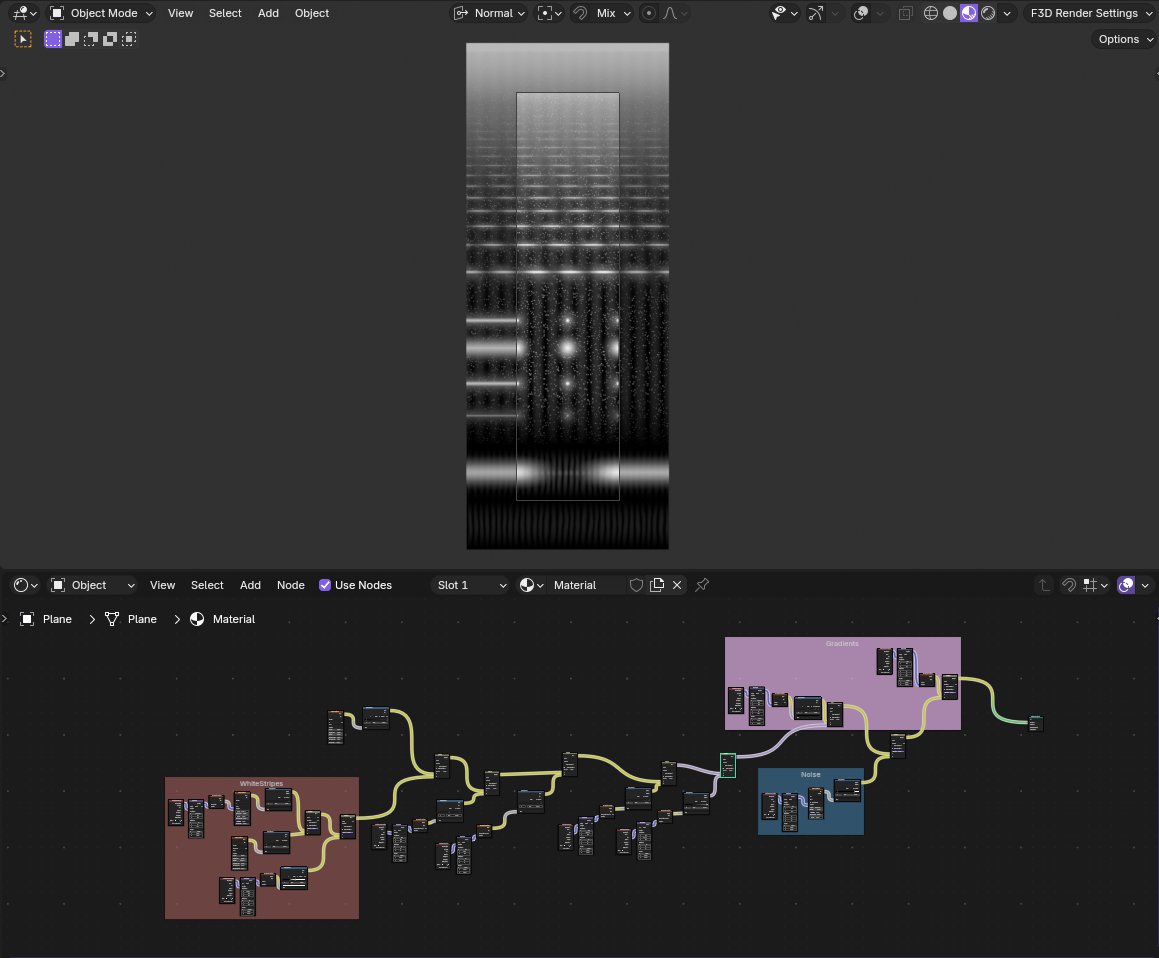Toggle node editor overlays
Image resolution: width=1159 pixels, height=958 pixels.
coord(1126,585)
